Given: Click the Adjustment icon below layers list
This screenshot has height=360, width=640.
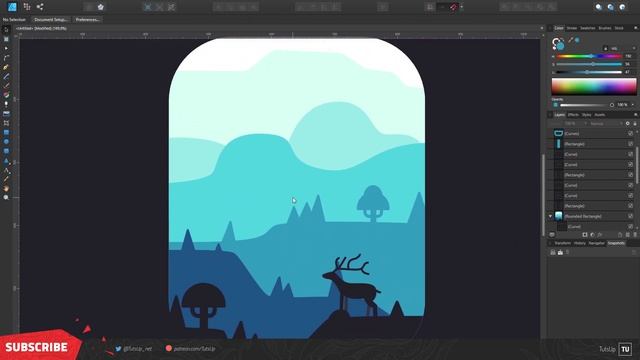Looking at the screenshot, I should point(592,235).
